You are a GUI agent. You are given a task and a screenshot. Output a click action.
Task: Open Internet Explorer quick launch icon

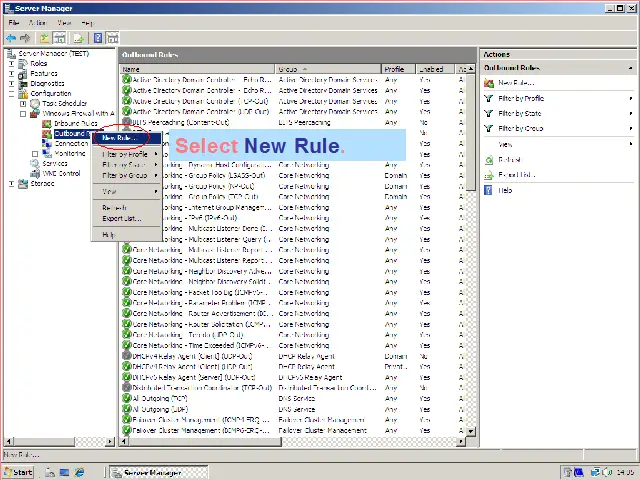point(79,472)
